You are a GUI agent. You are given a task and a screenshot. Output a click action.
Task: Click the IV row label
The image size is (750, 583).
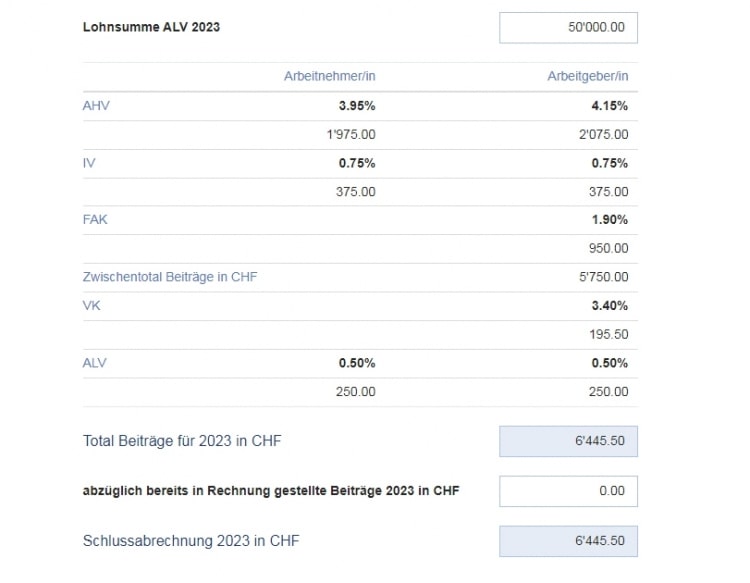coord(89,163)
